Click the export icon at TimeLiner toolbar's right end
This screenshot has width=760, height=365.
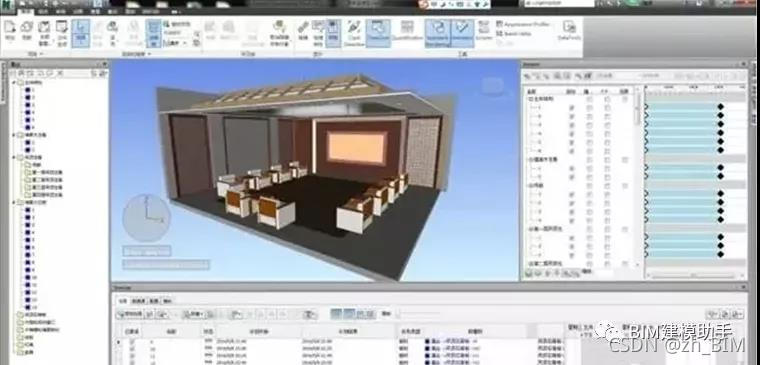(x=738, y=314)
